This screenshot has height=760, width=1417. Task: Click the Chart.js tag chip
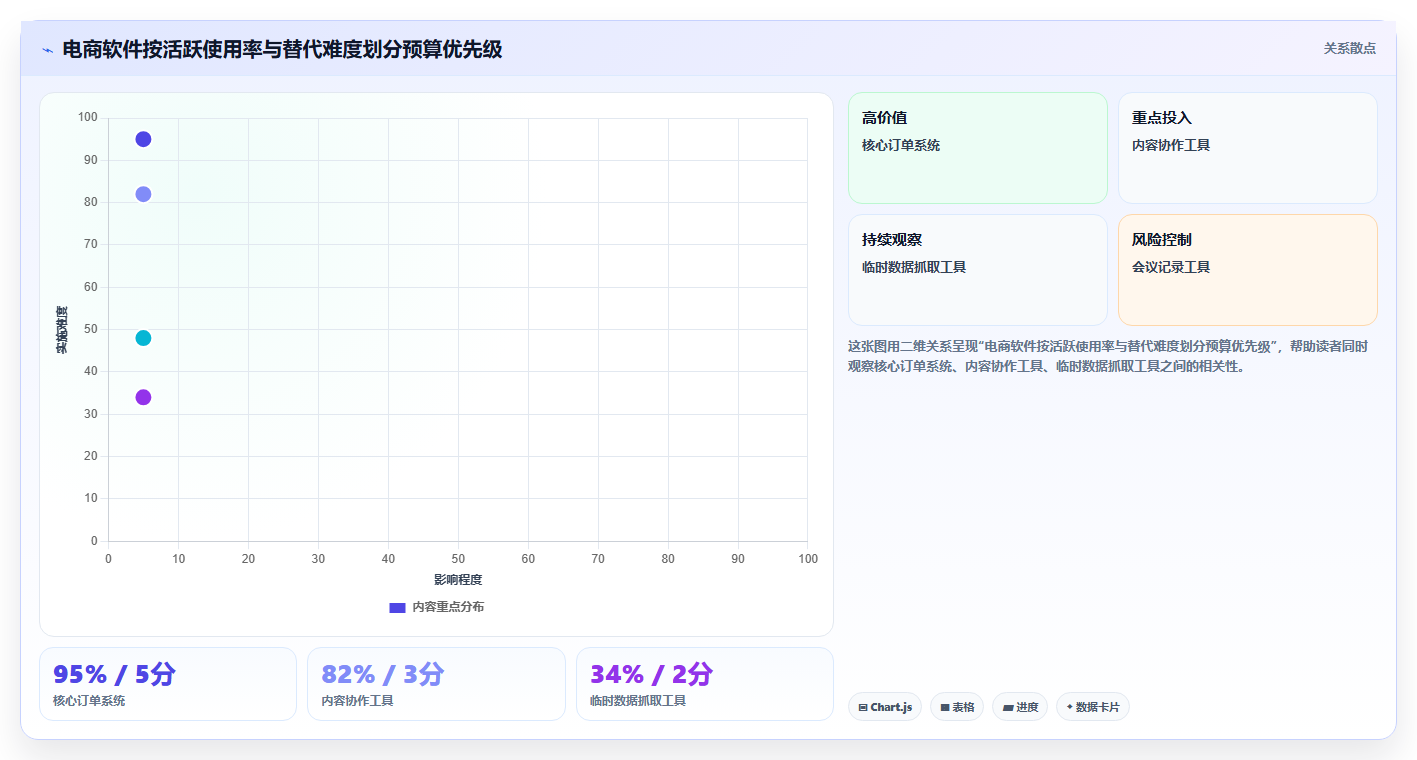tap(885, 707)
